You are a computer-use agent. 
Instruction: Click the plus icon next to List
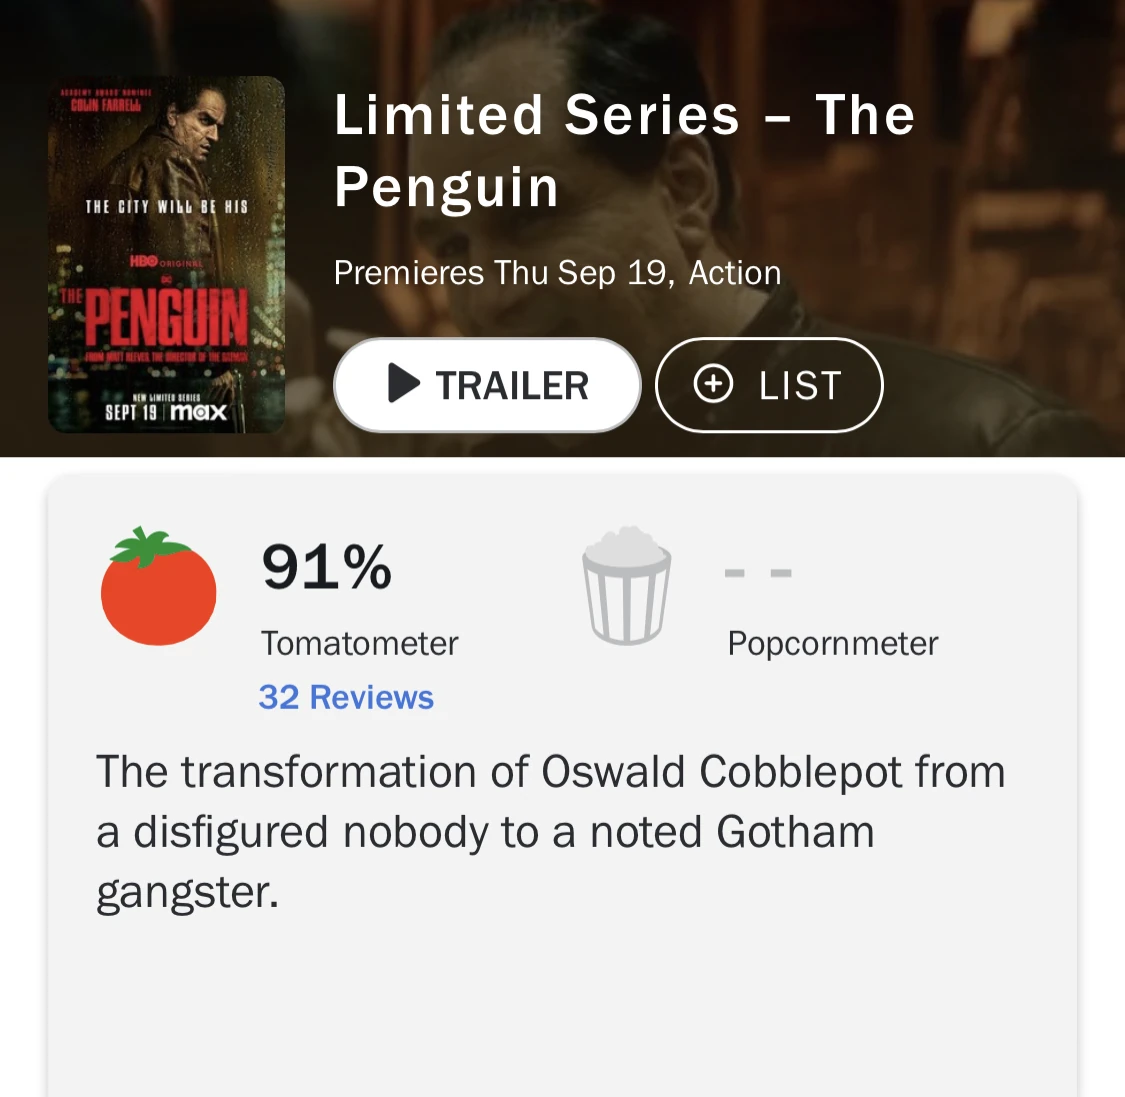pos(714,384)
